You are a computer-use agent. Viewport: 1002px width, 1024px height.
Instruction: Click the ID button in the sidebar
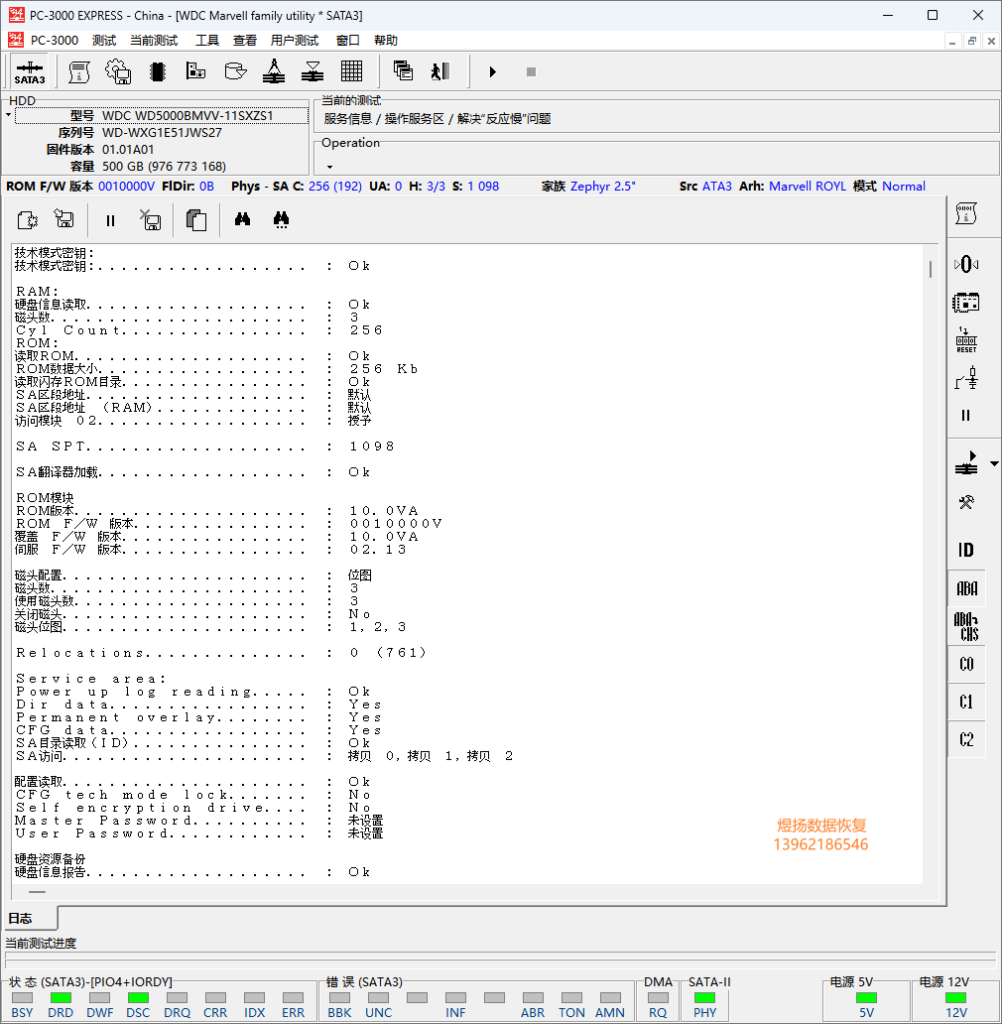tap(966, 550)
